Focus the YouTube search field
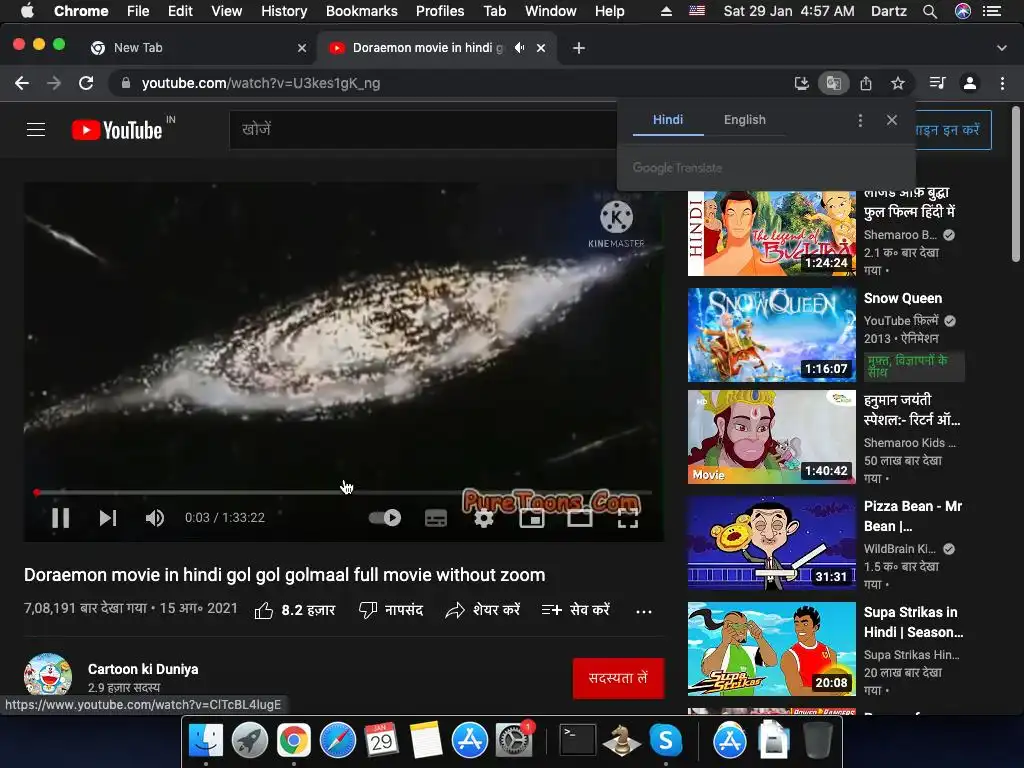 point(423,129)
